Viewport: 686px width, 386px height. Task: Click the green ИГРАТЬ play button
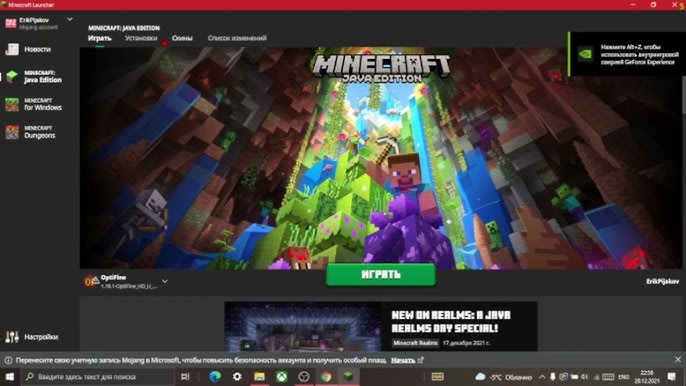click(x=381, y=274)
